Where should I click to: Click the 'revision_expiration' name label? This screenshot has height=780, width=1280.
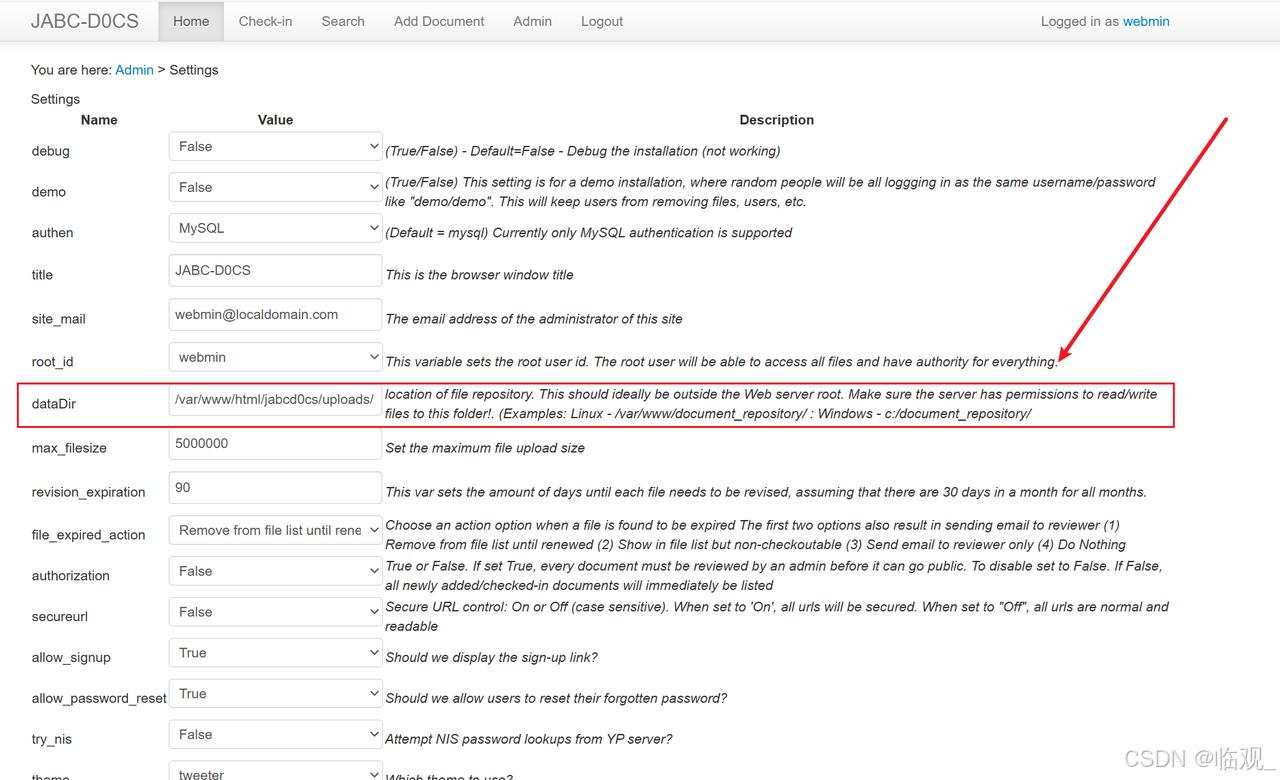pyautogui.click(x=88, y=492)
